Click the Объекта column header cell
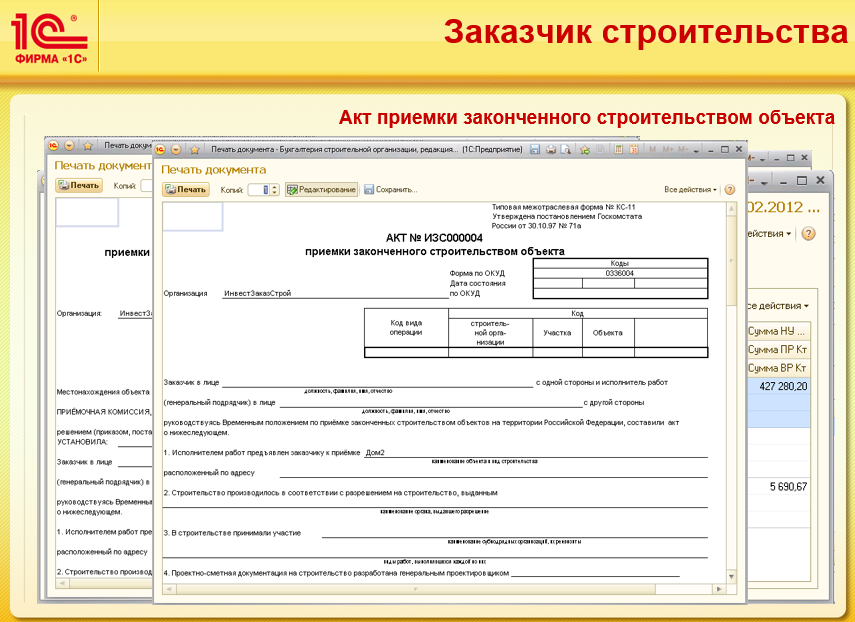Image resolution: width=855 pixels, height=622 pixels. coord(608,333)
